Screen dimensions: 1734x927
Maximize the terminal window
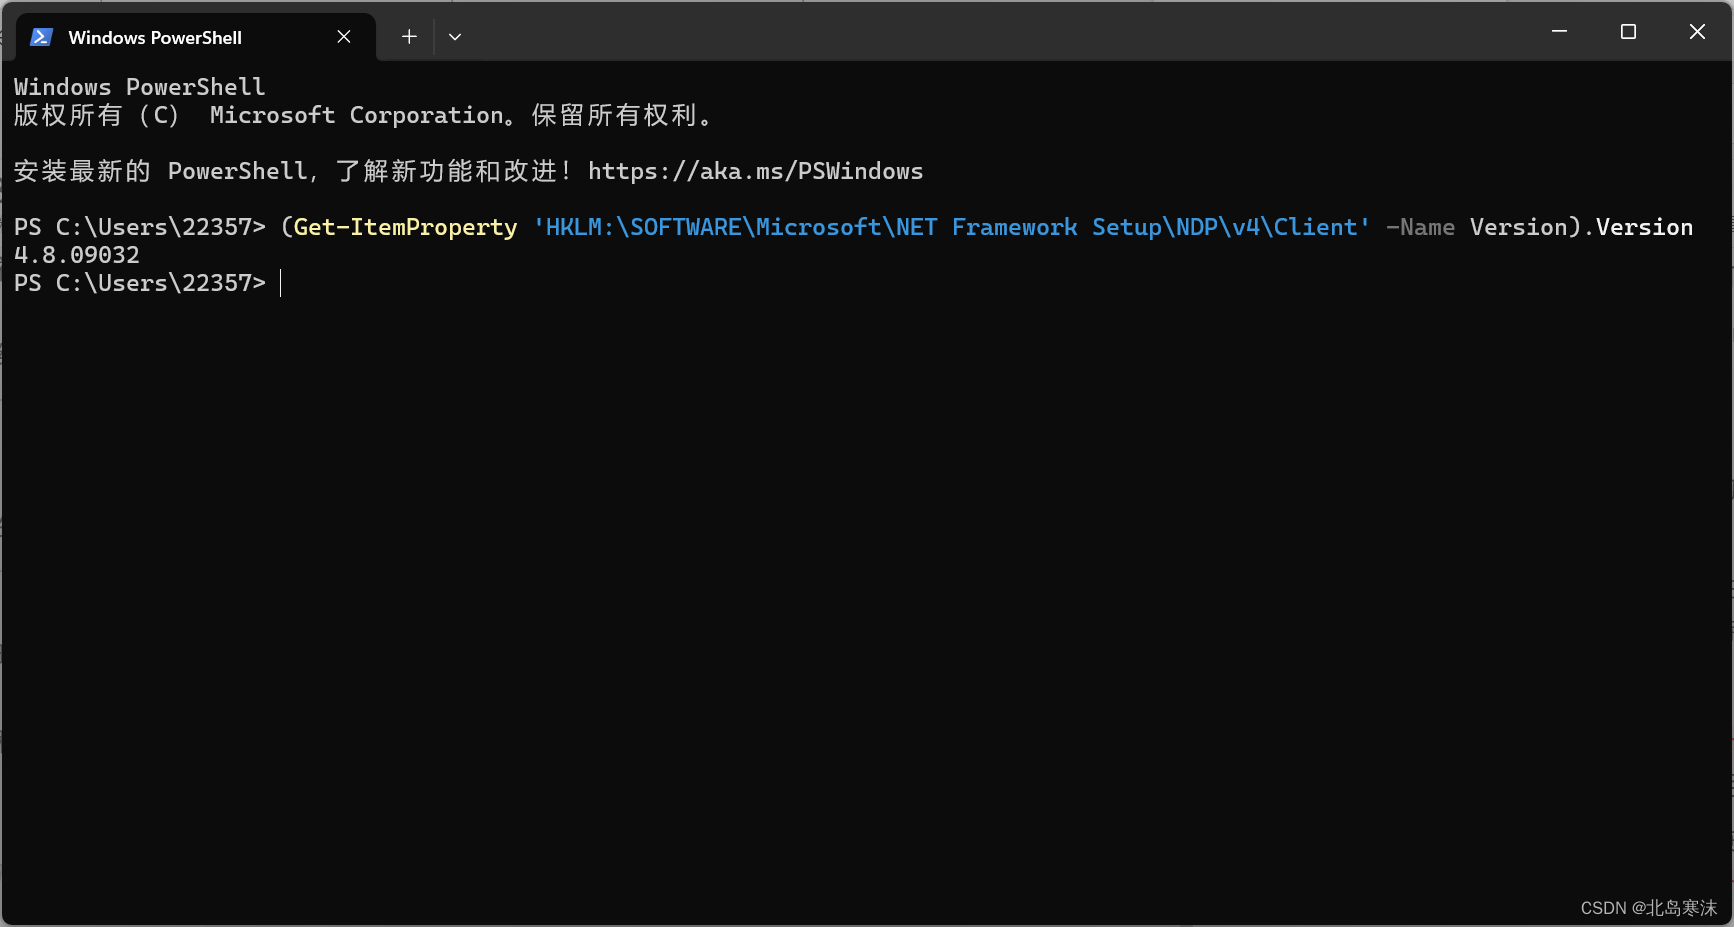pos(1628,32)
